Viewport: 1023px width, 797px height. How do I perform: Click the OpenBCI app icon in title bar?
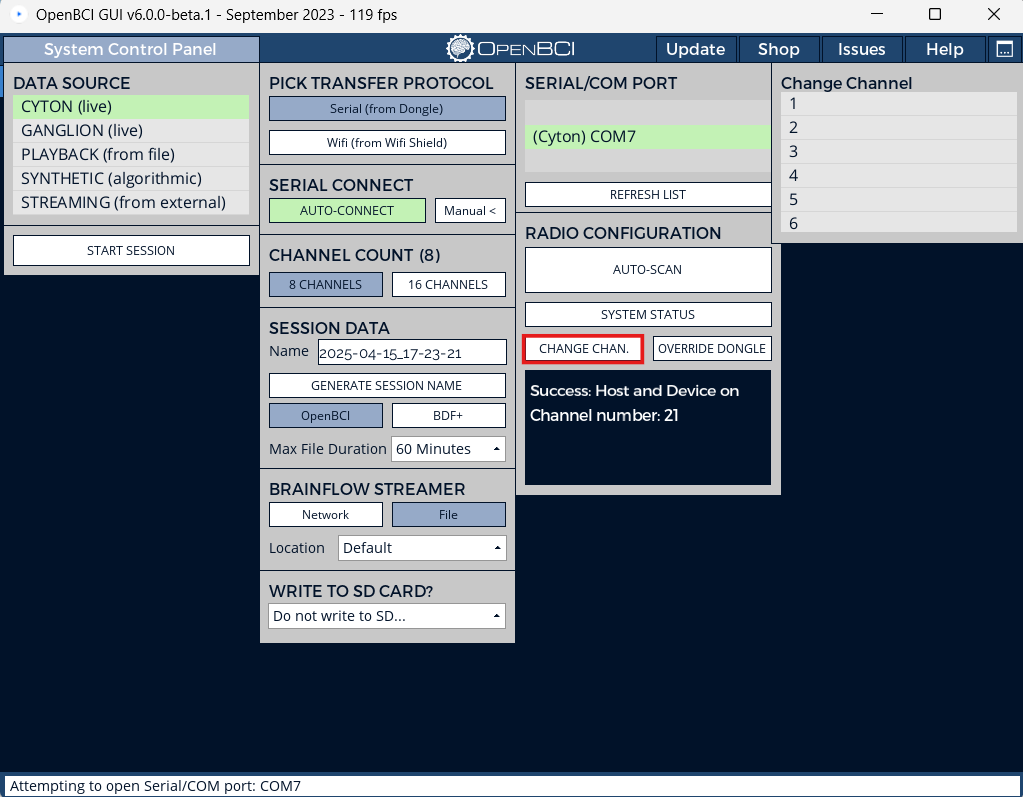pos(18,14)
